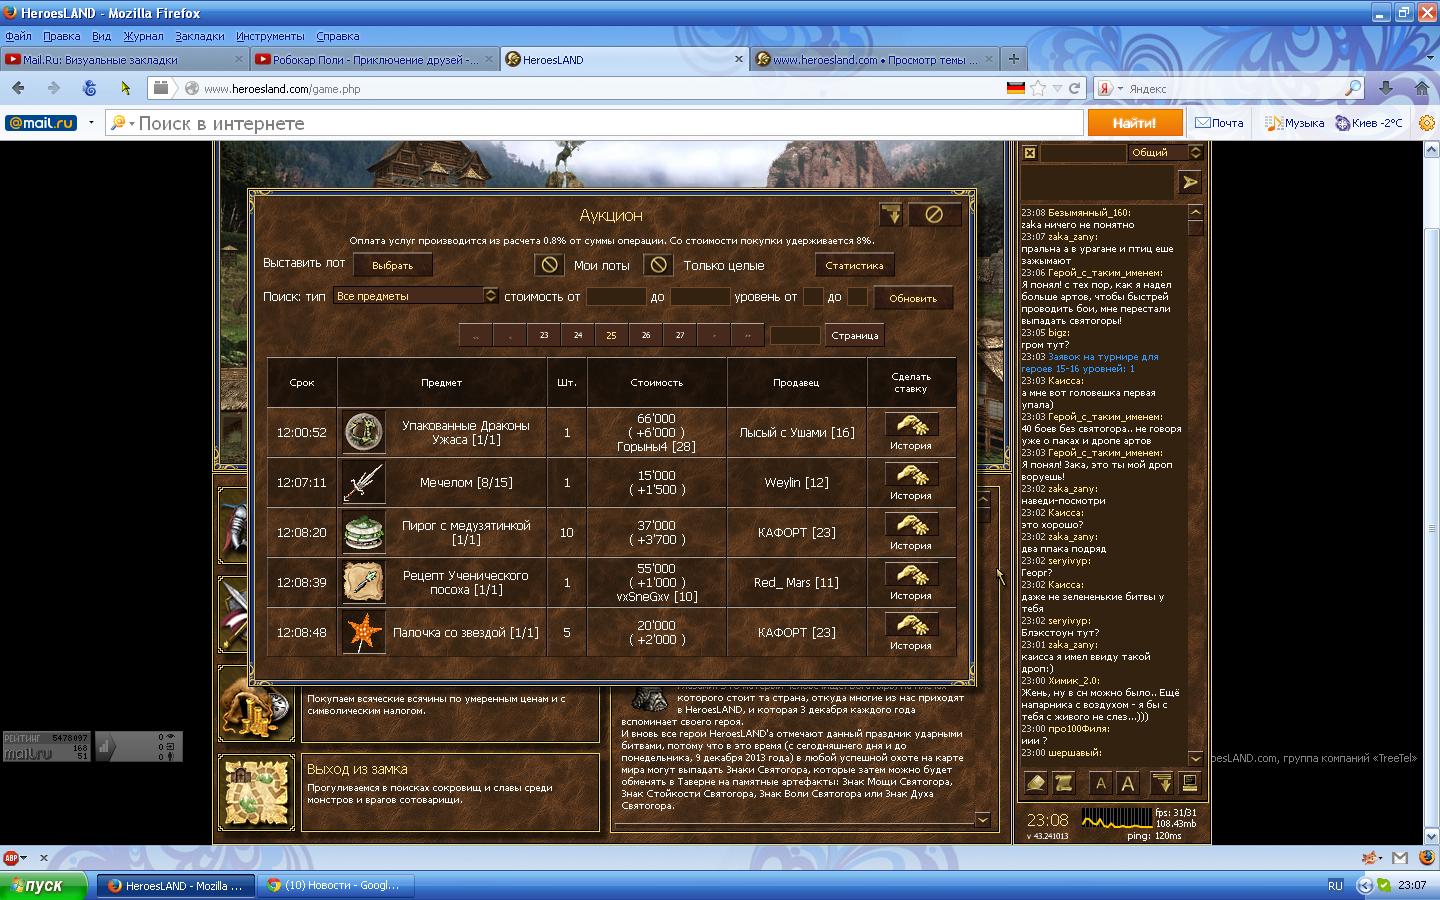1440x900 pixels.
Task: Click Firefox home icon in toolbar
Action: coord(1421,88)
